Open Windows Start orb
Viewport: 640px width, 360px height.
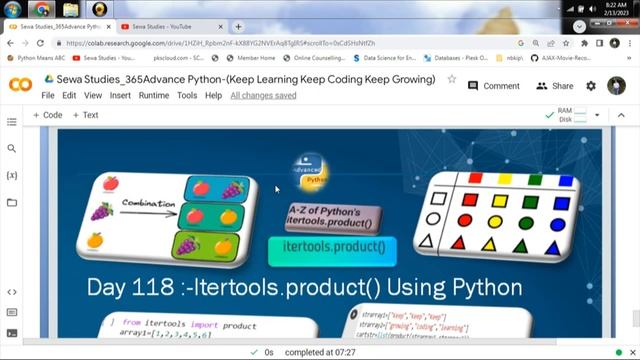(12, 9)
